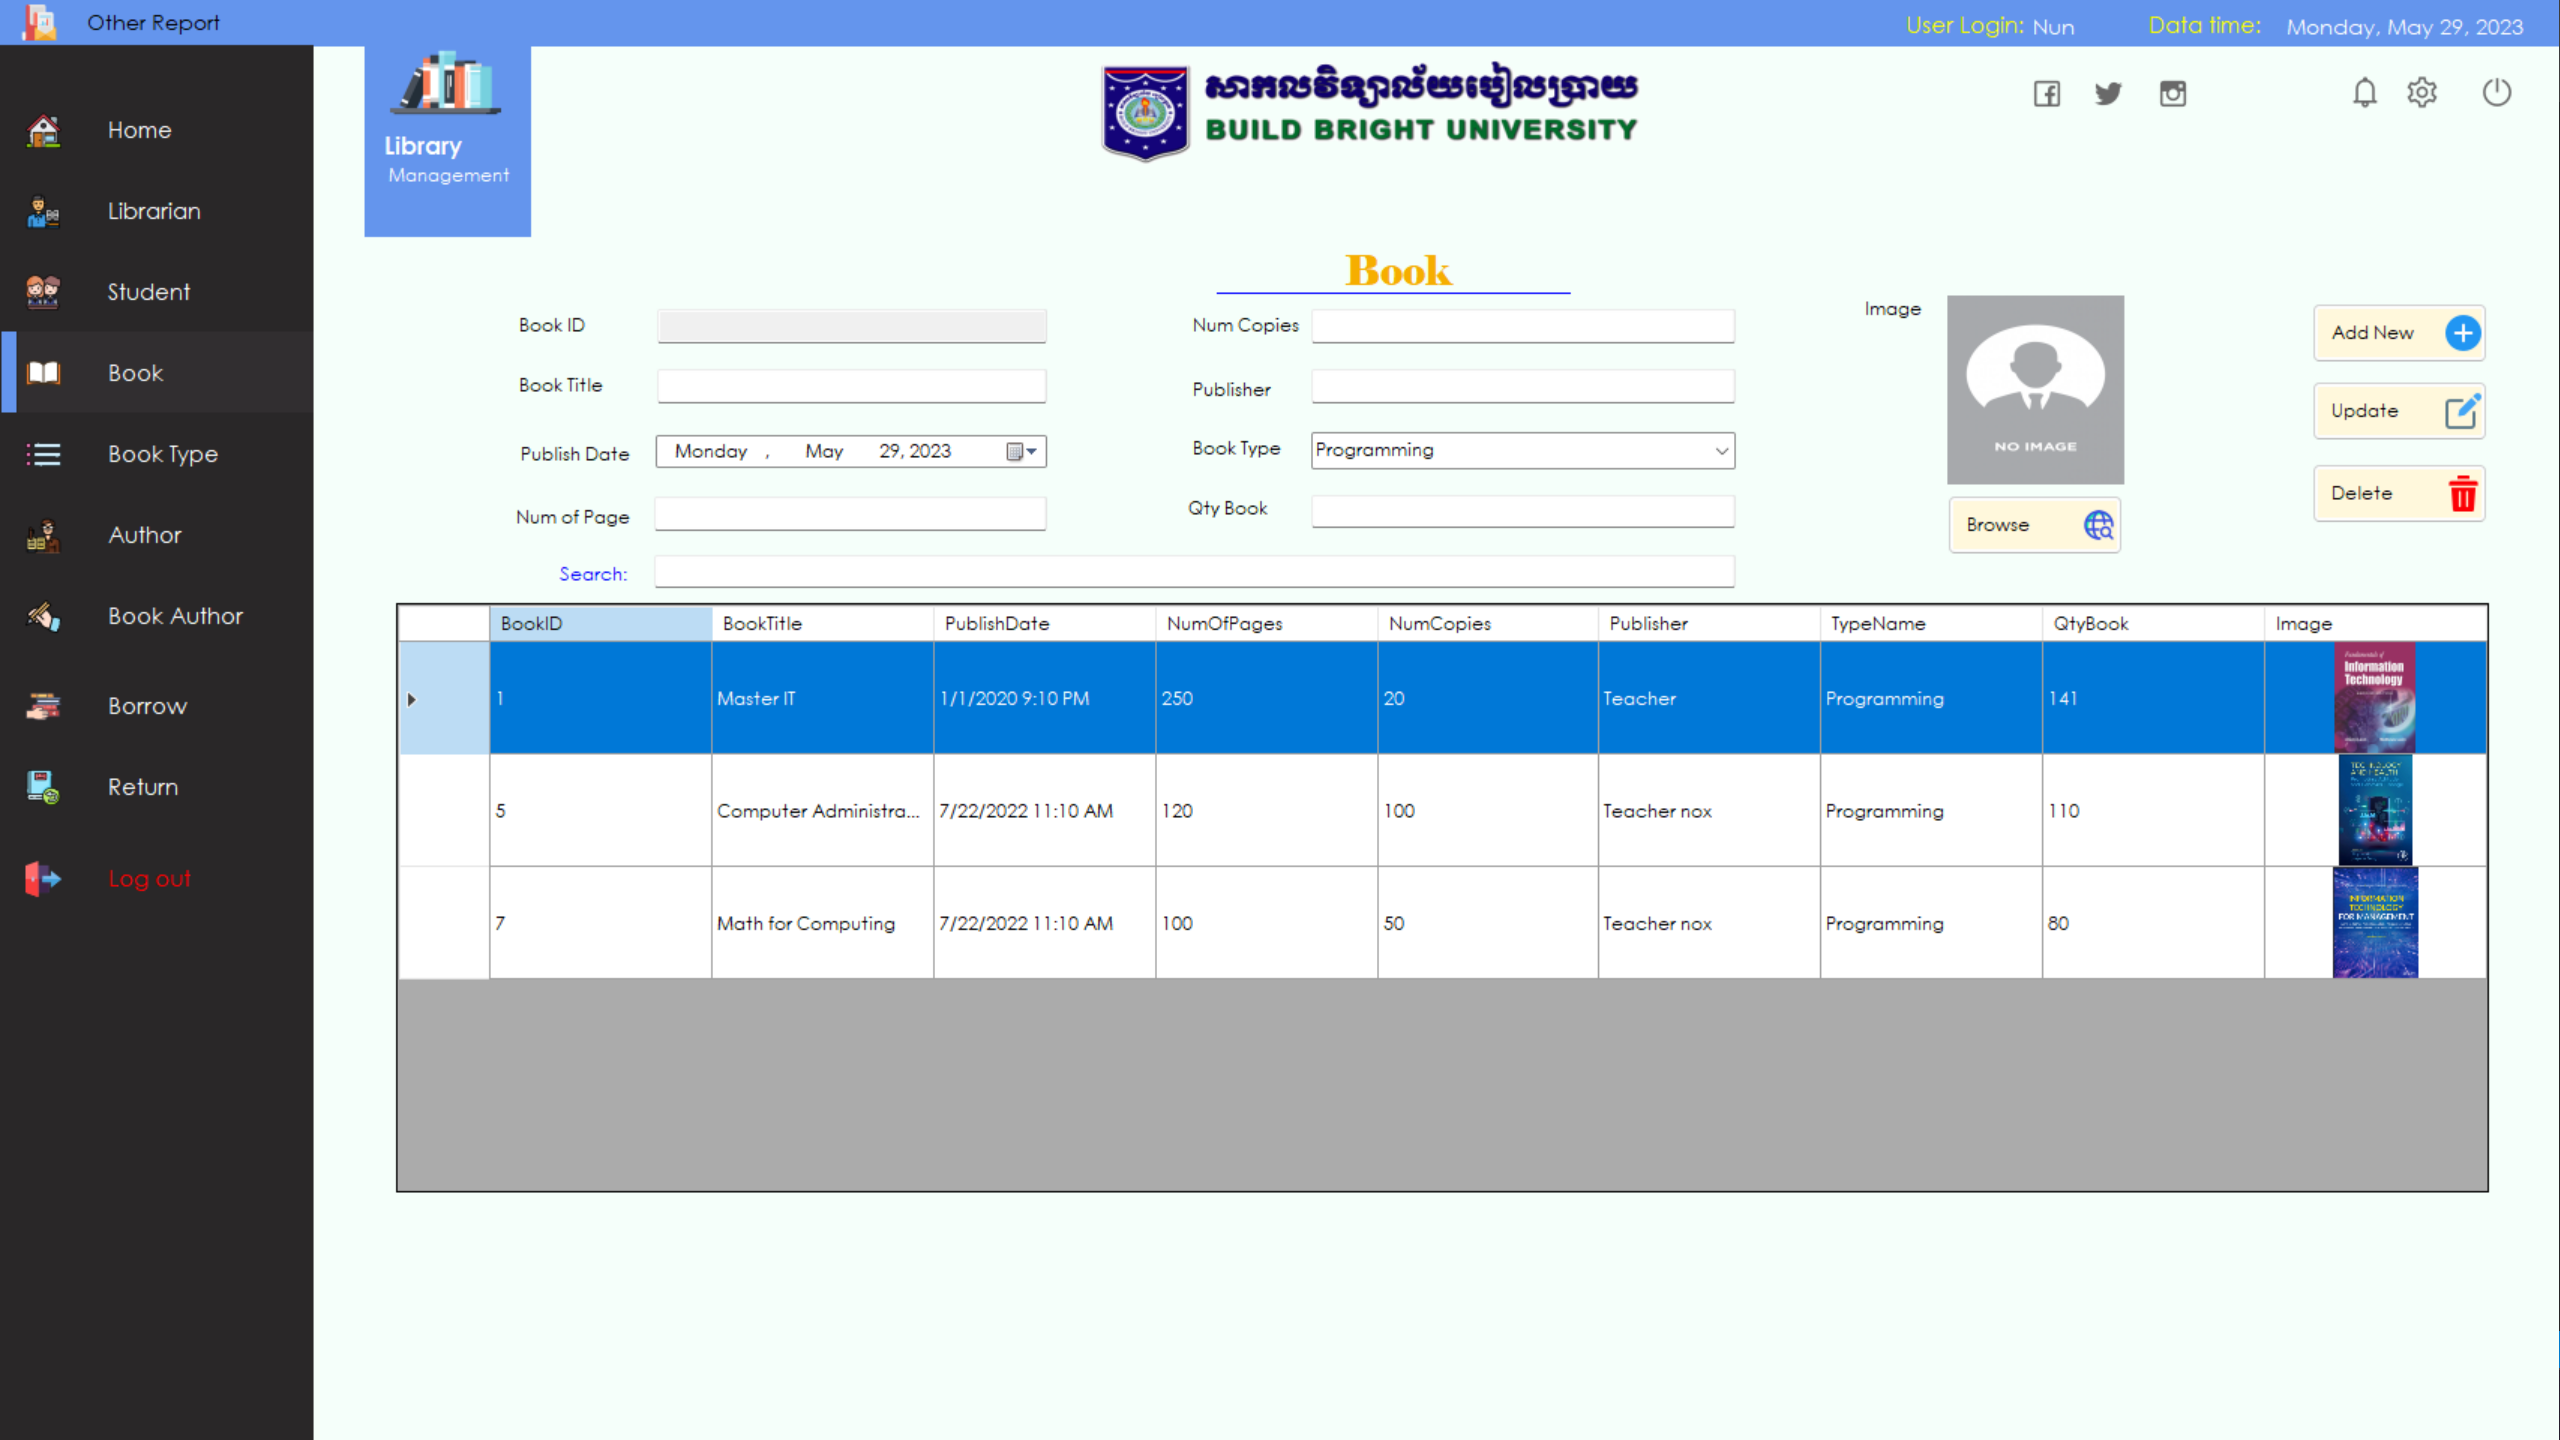The image size is (2560, 1440).
Task: Open the Facebook icon in the header
Action: 2046,93
